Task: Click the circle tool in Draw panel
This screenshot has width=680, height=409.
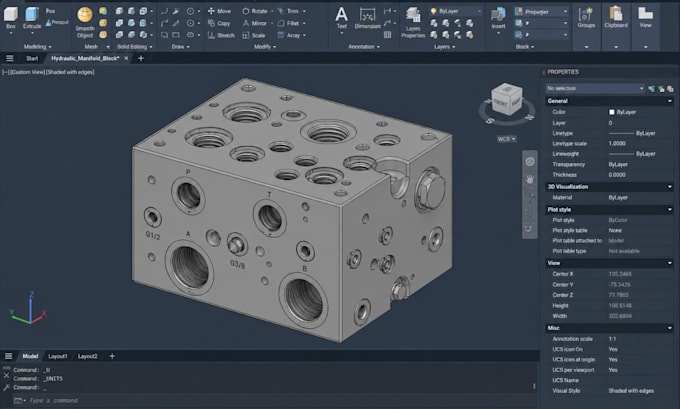Action: (x=190, y=11)
